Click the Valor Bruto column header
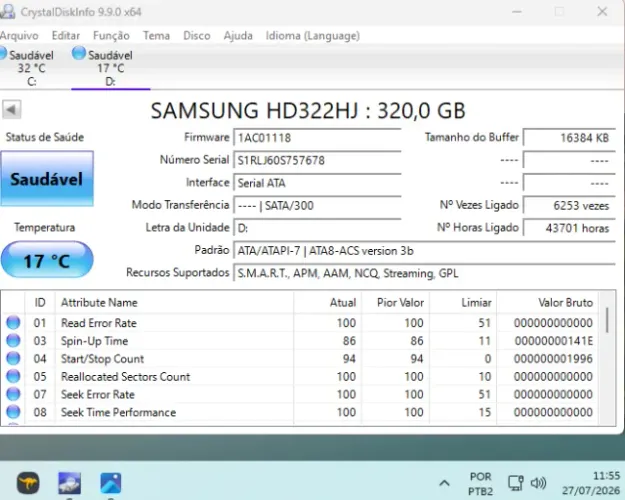Image resolution: width=625 pixels, height=500 pixels. (x=548, y=303)
